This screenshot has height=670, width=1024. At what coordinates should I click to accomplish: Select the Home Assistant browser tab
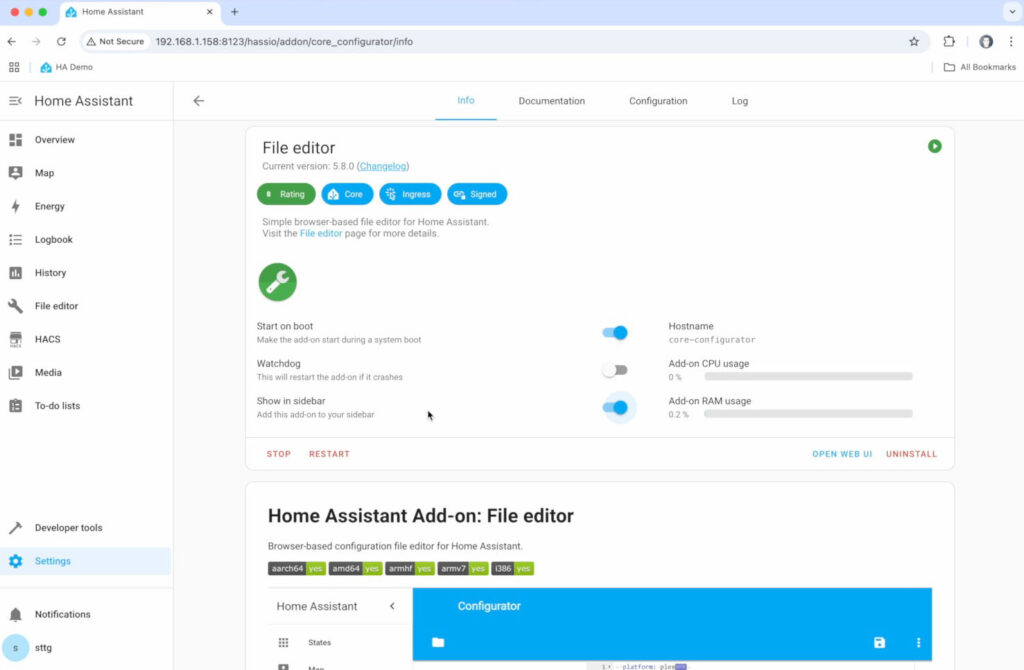tap(139, 12)
